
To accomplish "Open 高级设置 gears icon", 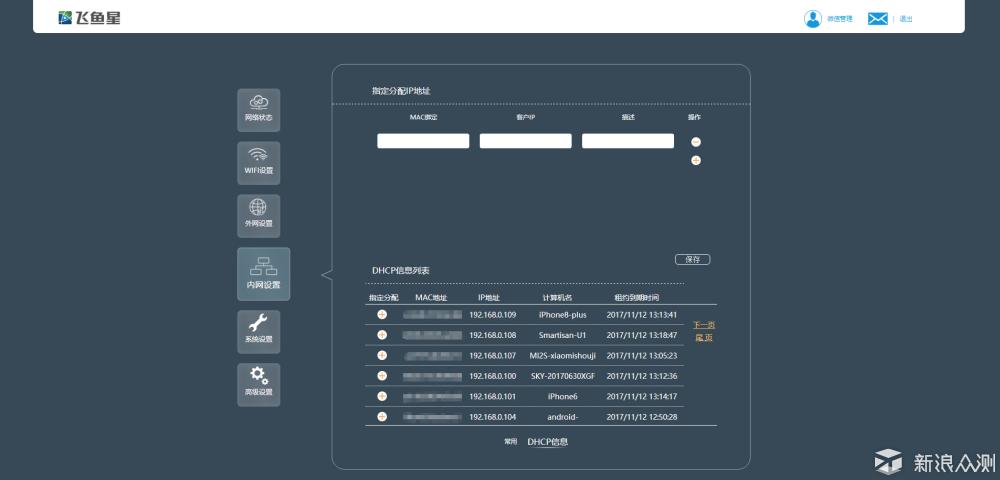I will coord(258,384).
